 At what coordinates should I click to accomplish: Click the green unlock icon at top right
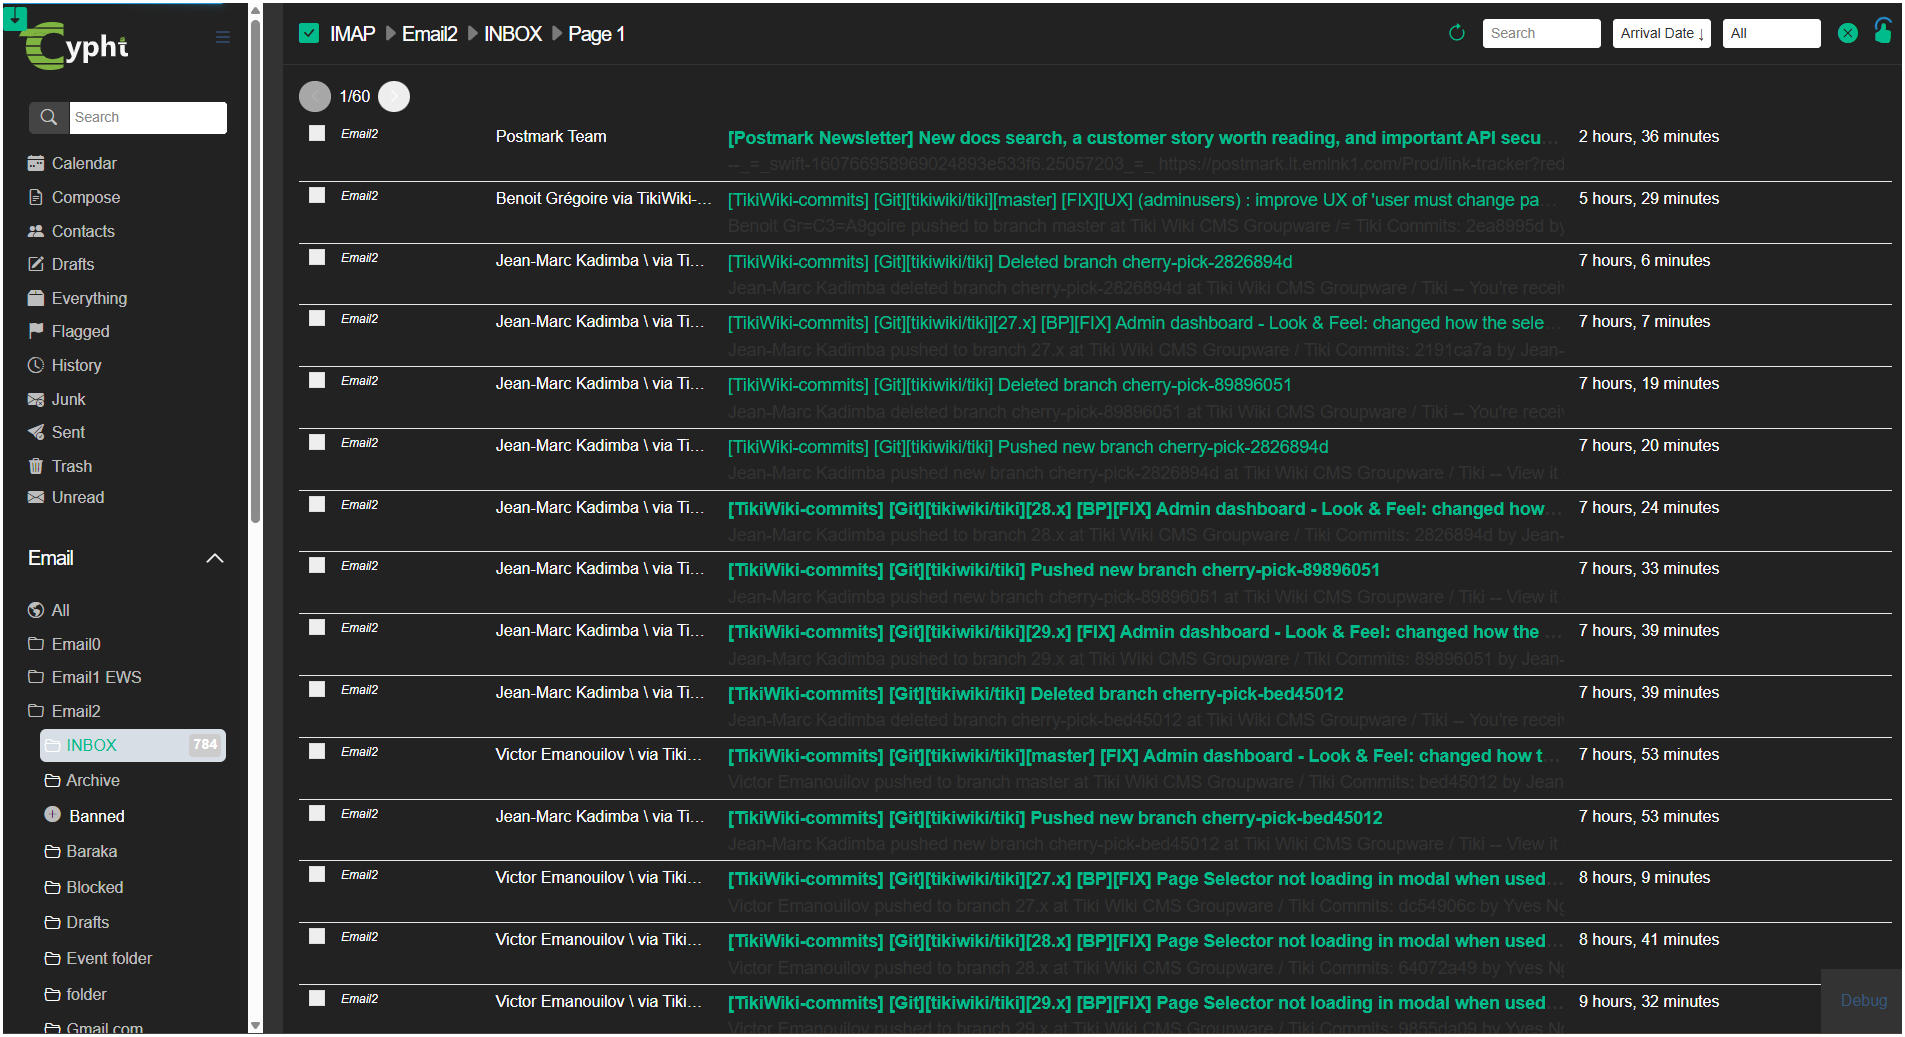1882,31
